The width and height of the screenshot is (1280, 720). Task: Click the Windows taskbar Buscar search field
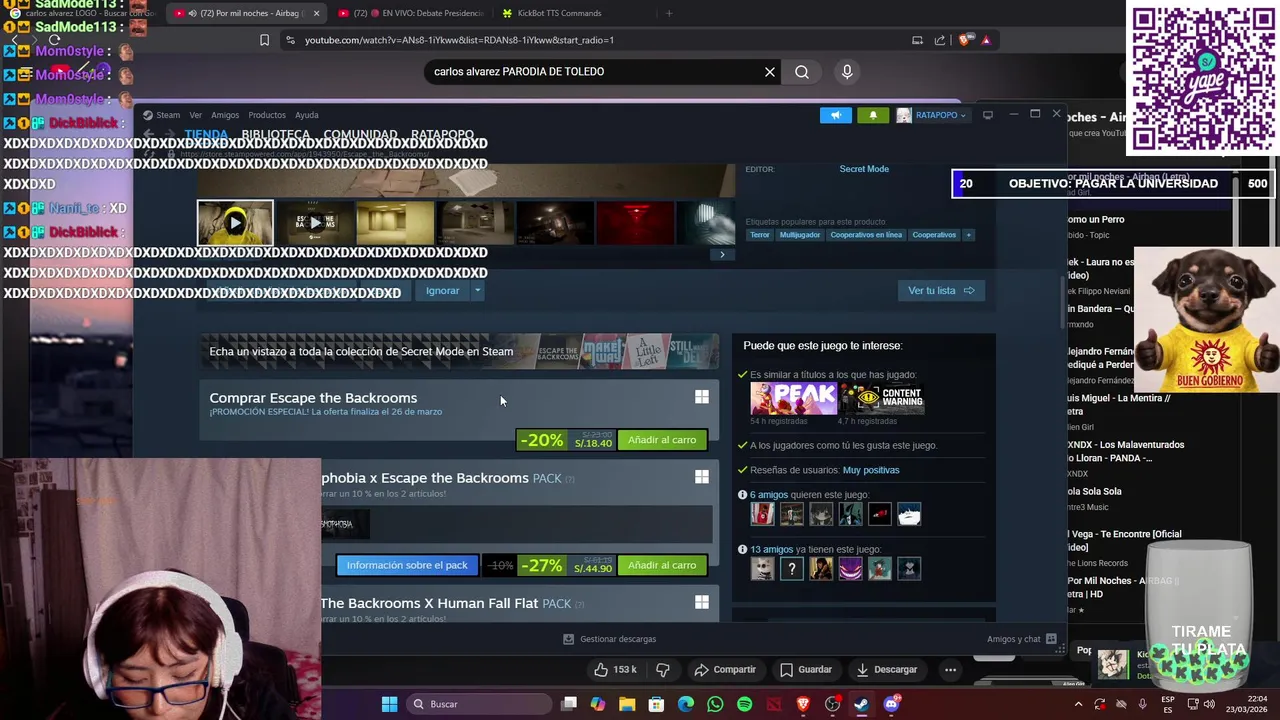(x=479, y=704)
